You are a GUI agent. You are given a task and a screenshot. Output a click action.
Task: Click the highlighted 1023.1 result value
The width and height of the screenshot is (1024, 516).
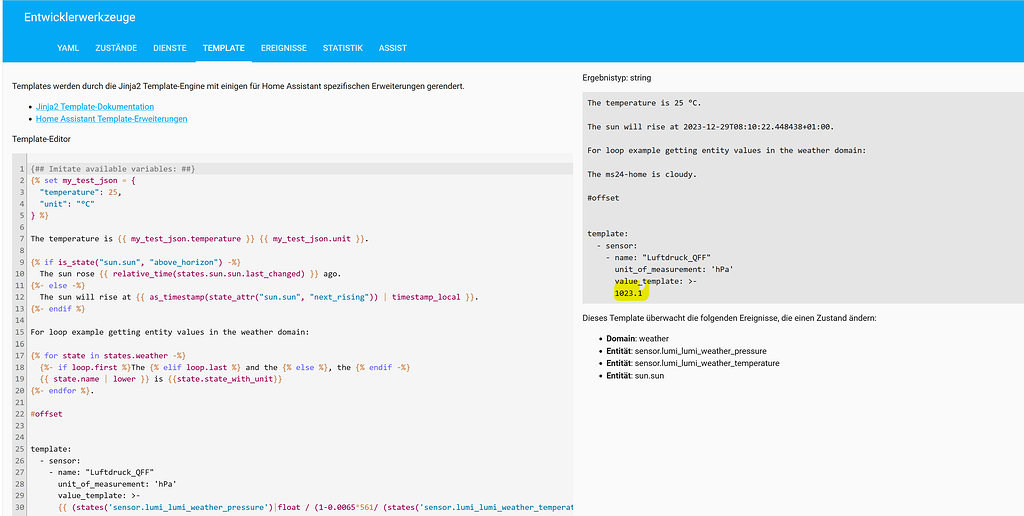[x=628, y=294]
